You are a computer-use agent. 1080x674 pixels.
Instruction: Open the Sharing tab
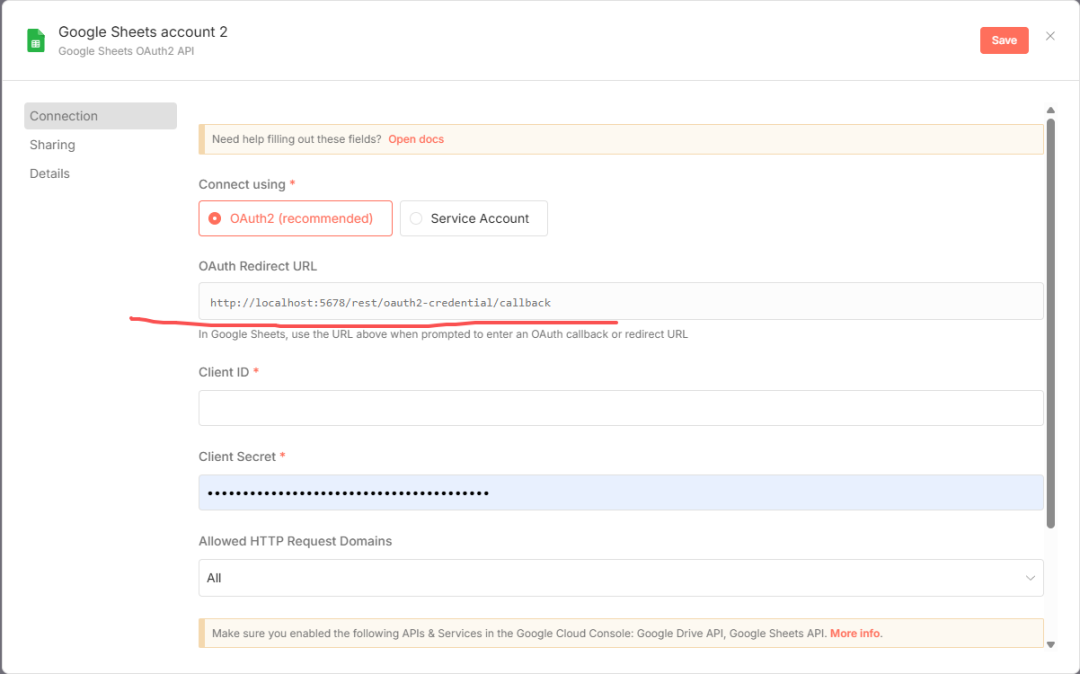pyautogui.click(x=52, y=145)
